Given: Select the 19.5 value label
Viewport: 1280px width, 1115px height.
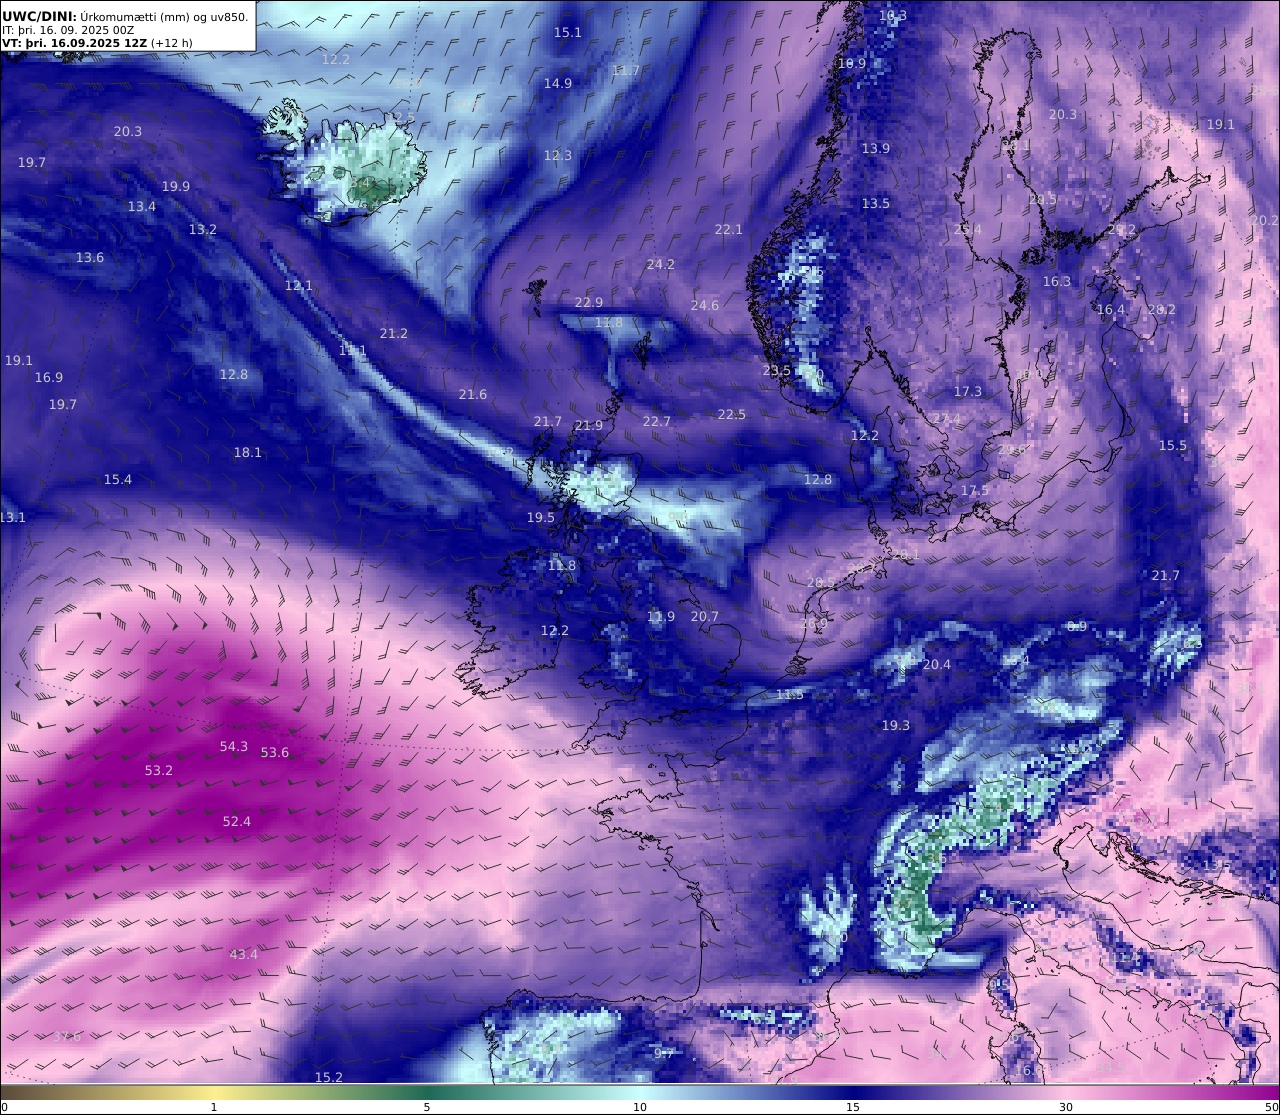Looking at the screenshot, I should [541, 518].
